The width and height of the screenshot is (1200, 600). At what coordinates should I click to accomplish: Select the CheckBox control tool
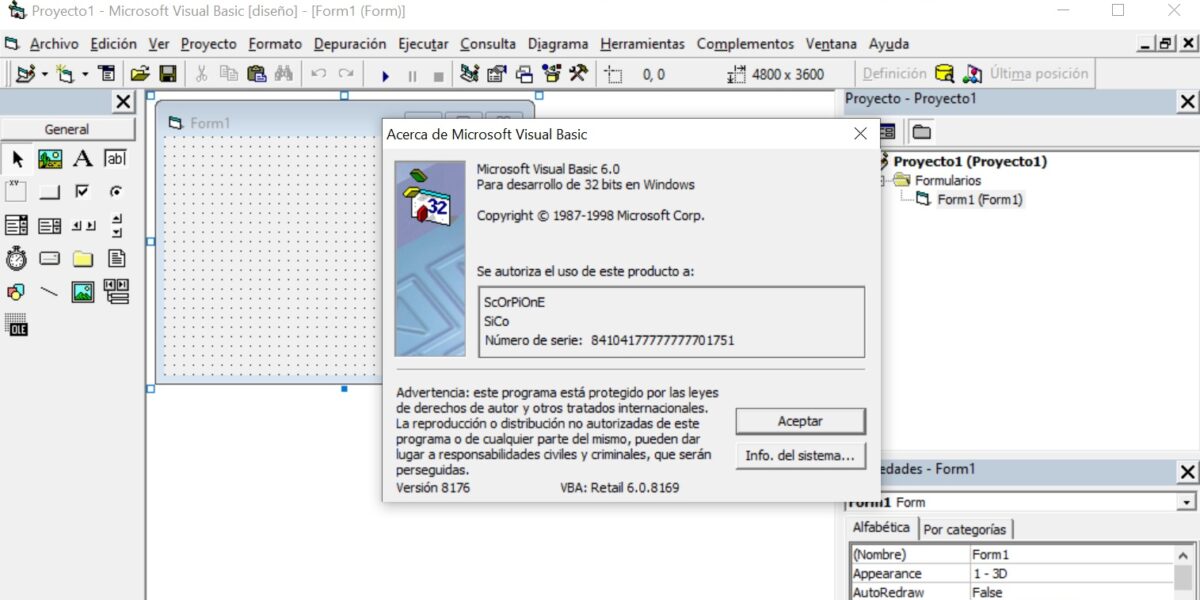click(x=83, y=192)
